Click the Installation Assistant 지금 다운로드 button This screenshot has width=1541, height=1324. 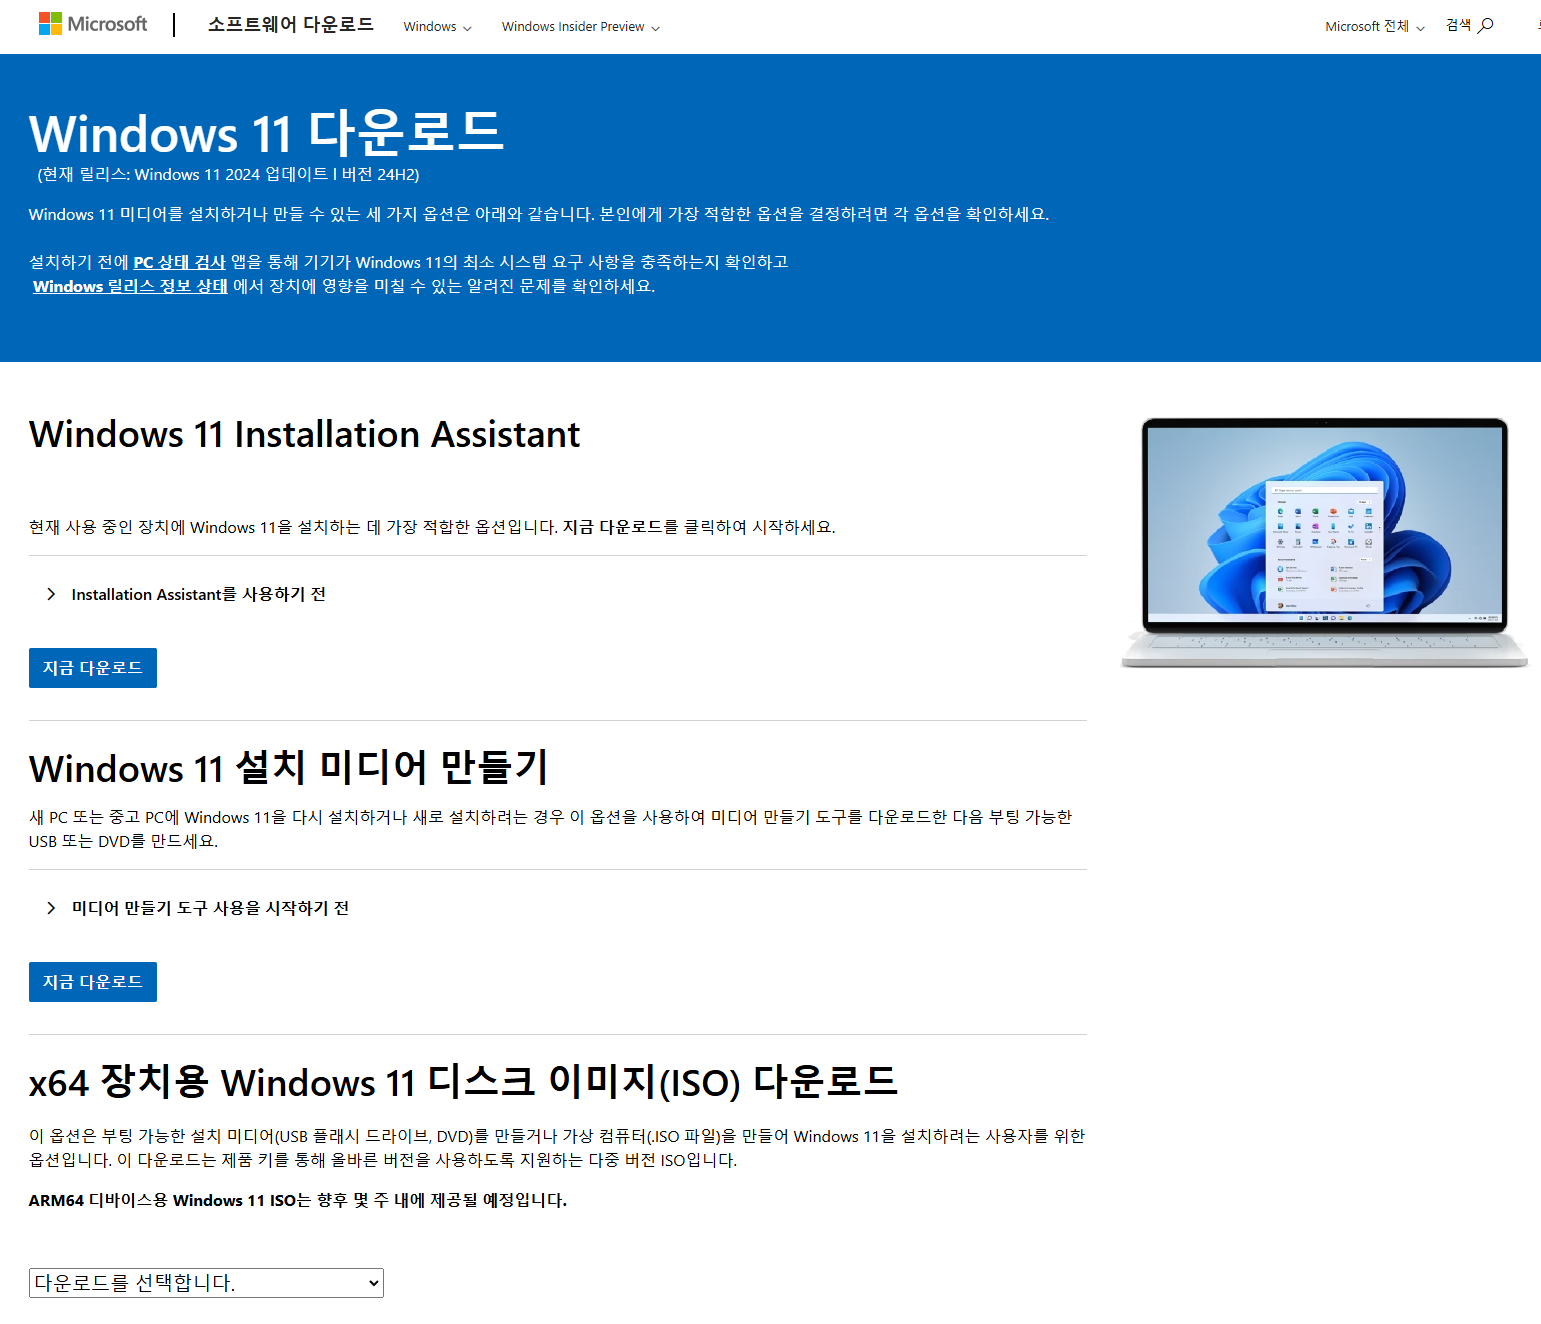point(92,667)
